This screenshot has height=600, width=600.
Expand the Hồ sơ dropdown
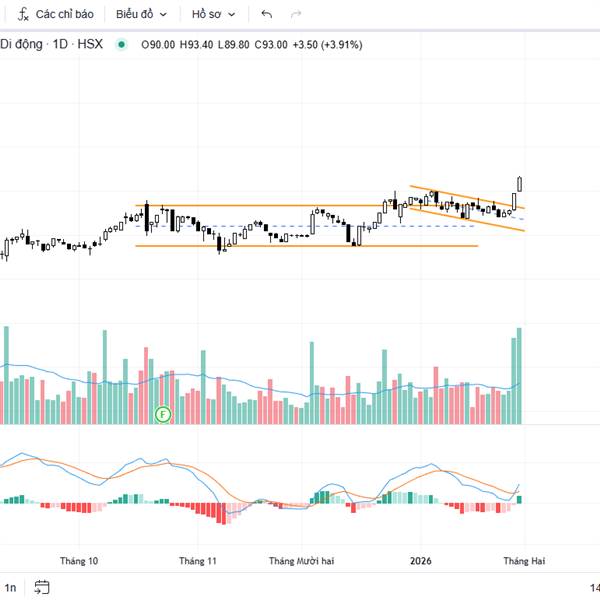click(x=216, y=14)
